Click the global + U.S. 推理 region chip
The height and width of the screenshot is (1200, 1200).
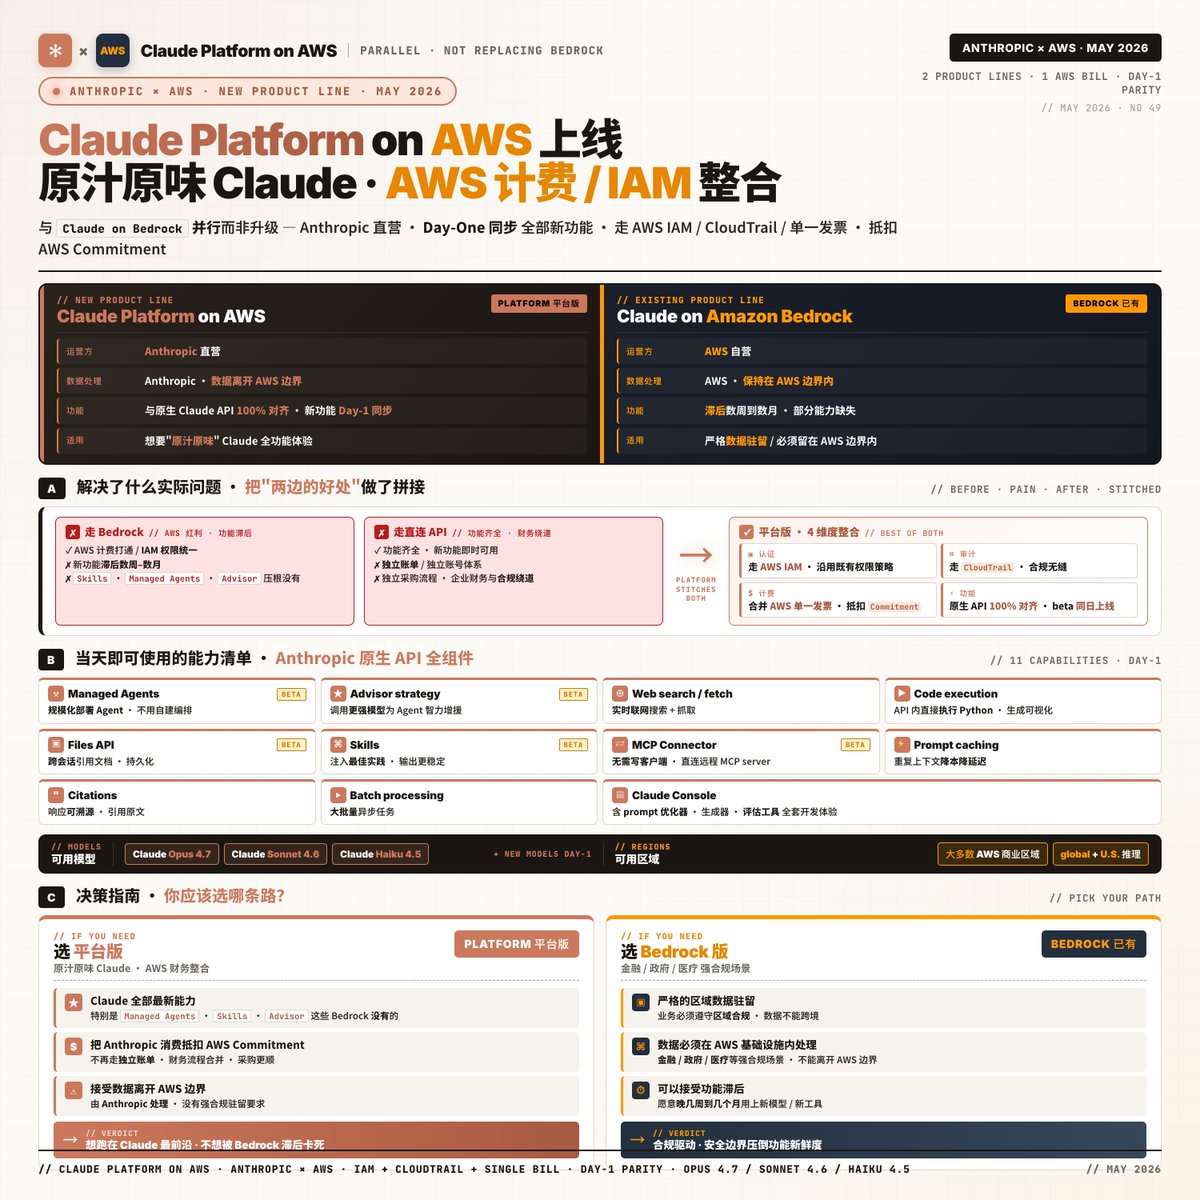1100,854
